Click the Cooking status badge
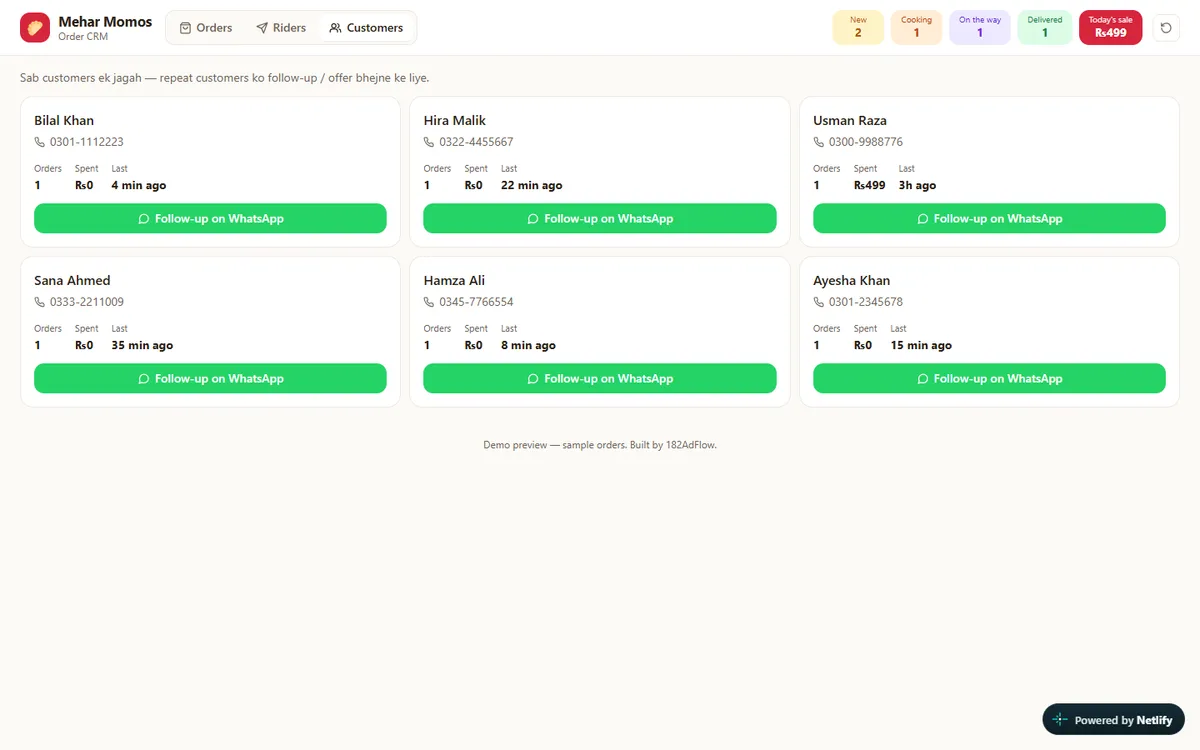This screenshot has width=1200, height=750. point(916,28)
